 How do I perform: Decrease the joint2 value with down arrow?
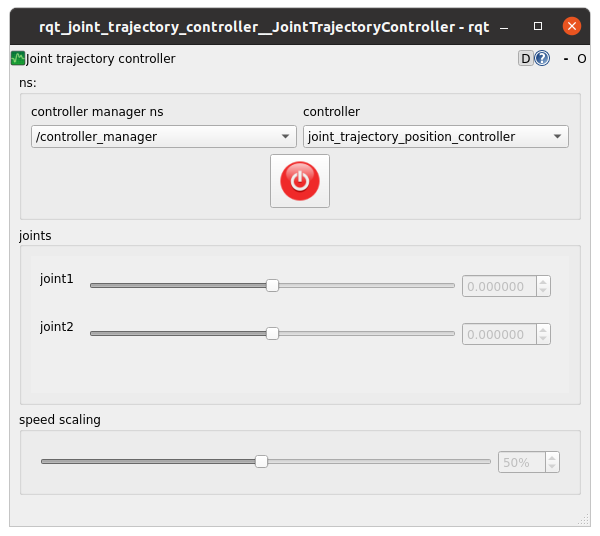[543, 339]
